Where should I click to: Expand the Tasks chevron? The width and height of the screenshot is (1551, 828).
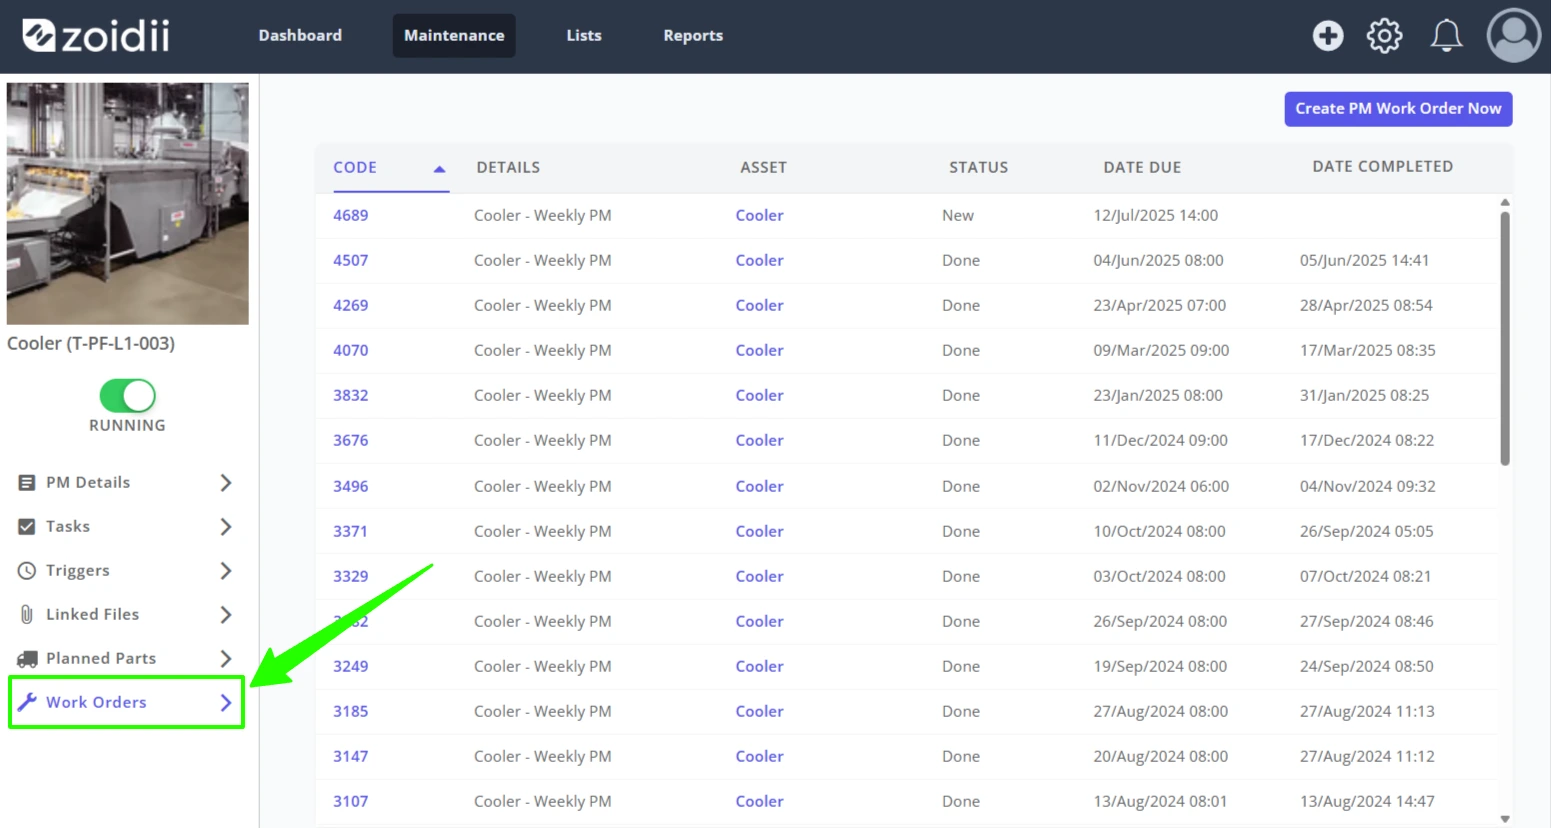(x=226, y=527)
